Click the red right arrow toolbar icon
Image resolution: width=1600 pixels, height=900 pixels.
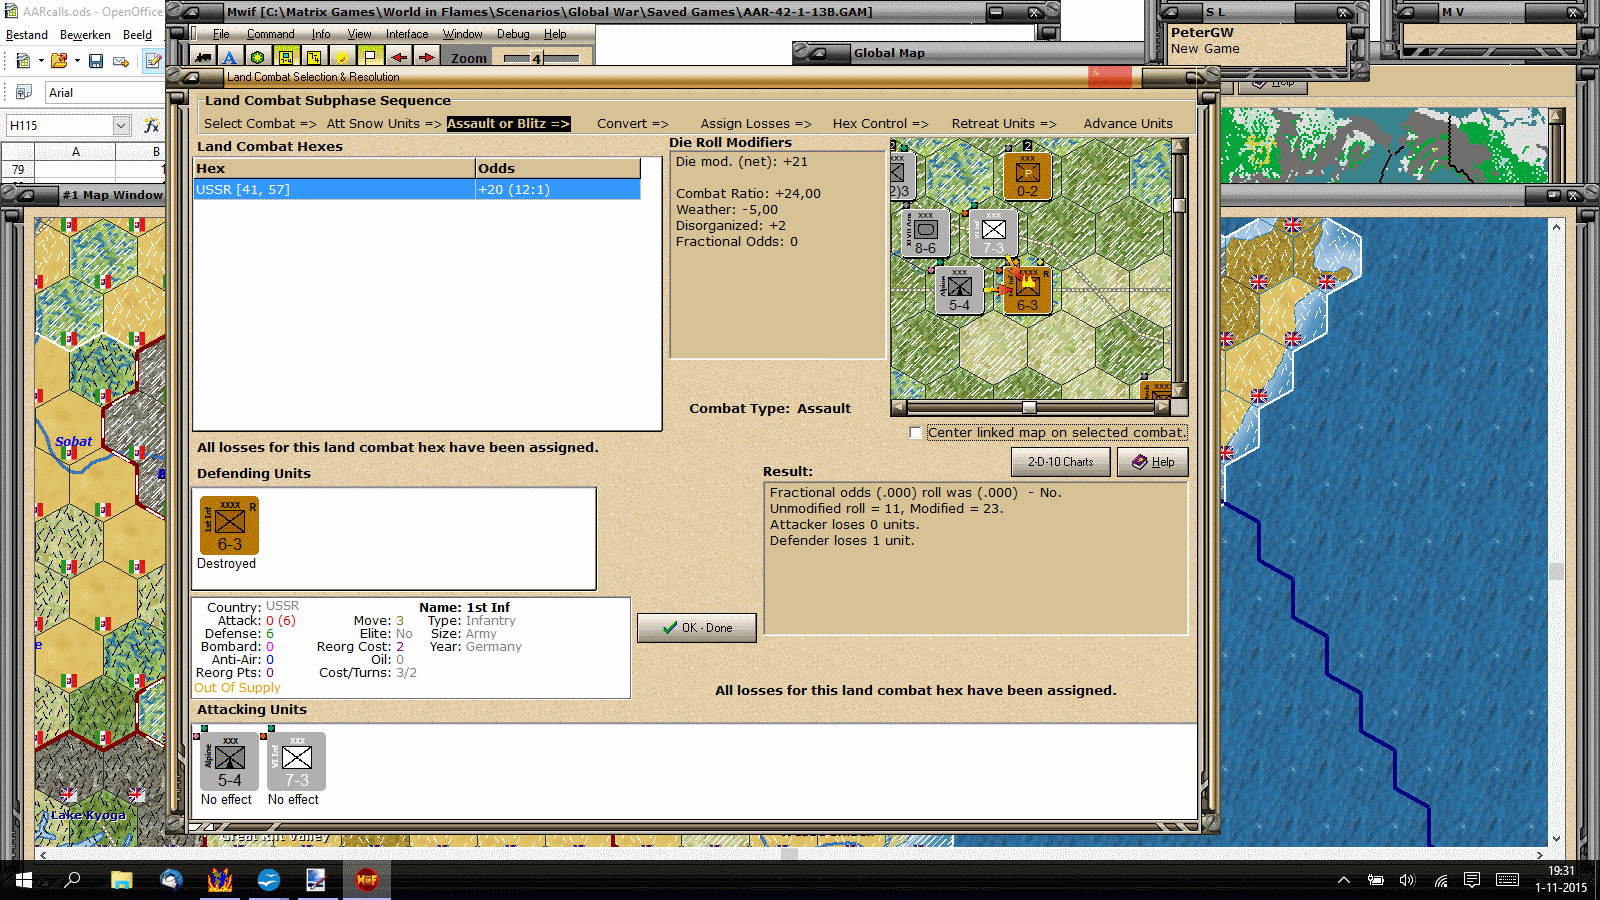[x=426, y=58]
